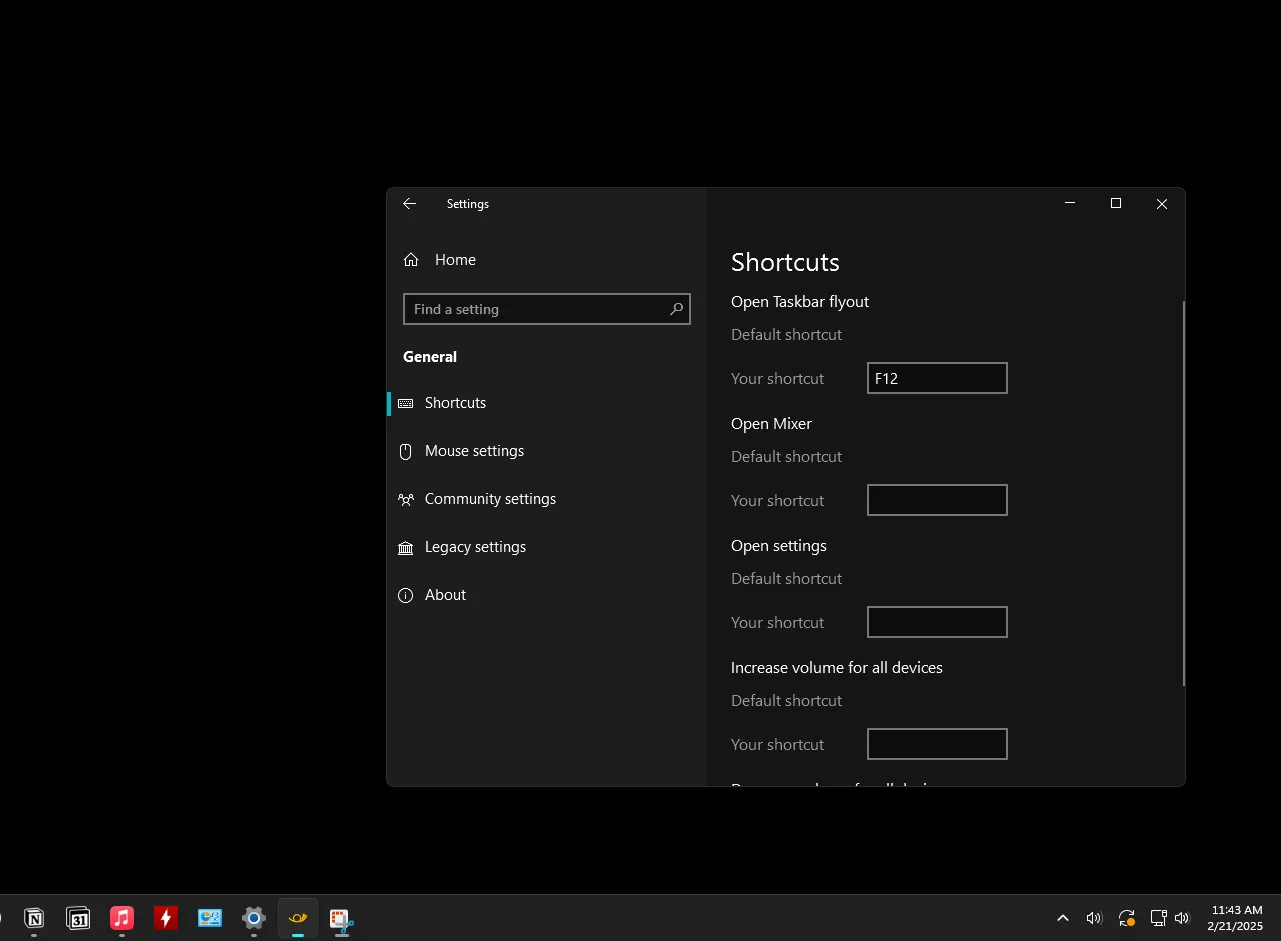This screenshot has height=941, width=1281.
Task: Open the Music app in the taskbar
Action: click(x=122, y=918)
